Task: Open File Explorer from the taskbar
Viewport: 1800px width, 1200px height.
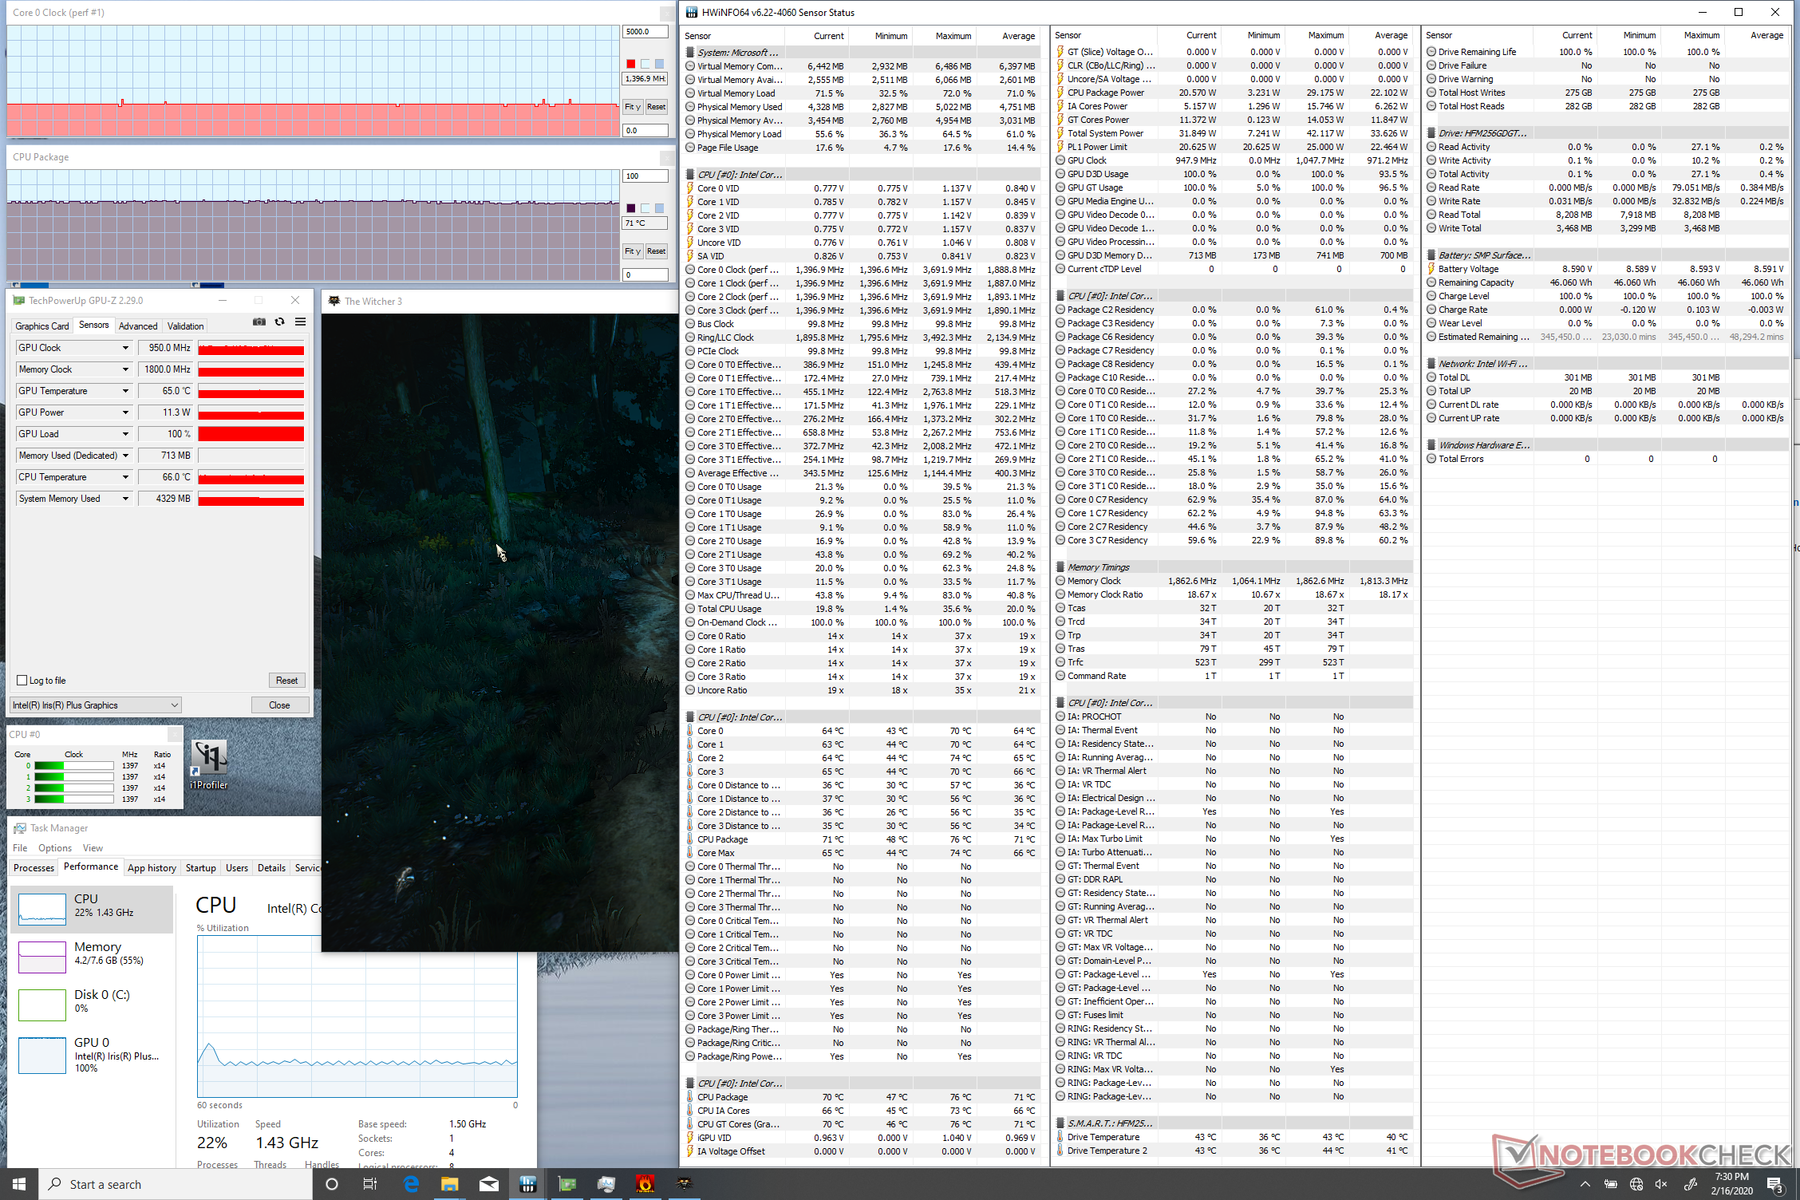Action: coord(450,1184)
